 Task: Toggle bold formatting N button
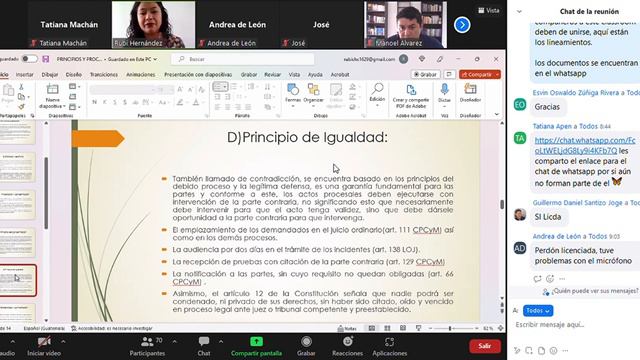click(94, 102)
